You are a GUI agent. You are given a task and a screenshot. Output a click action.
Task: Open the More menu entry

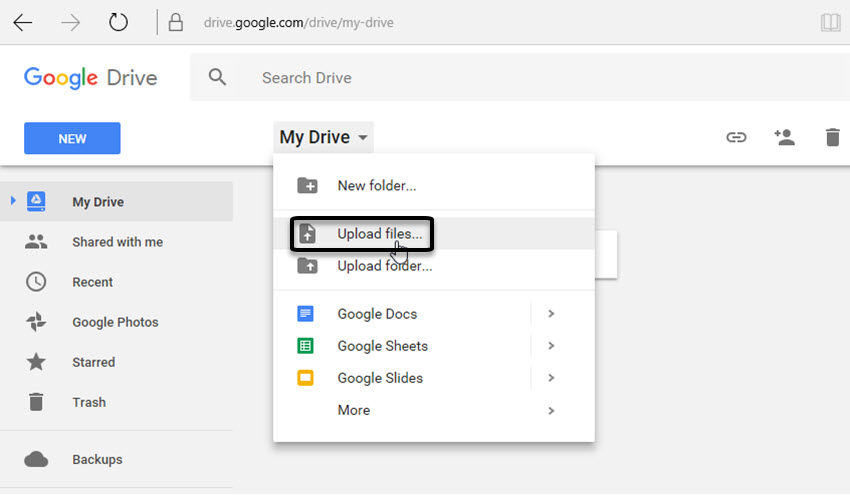434,410
